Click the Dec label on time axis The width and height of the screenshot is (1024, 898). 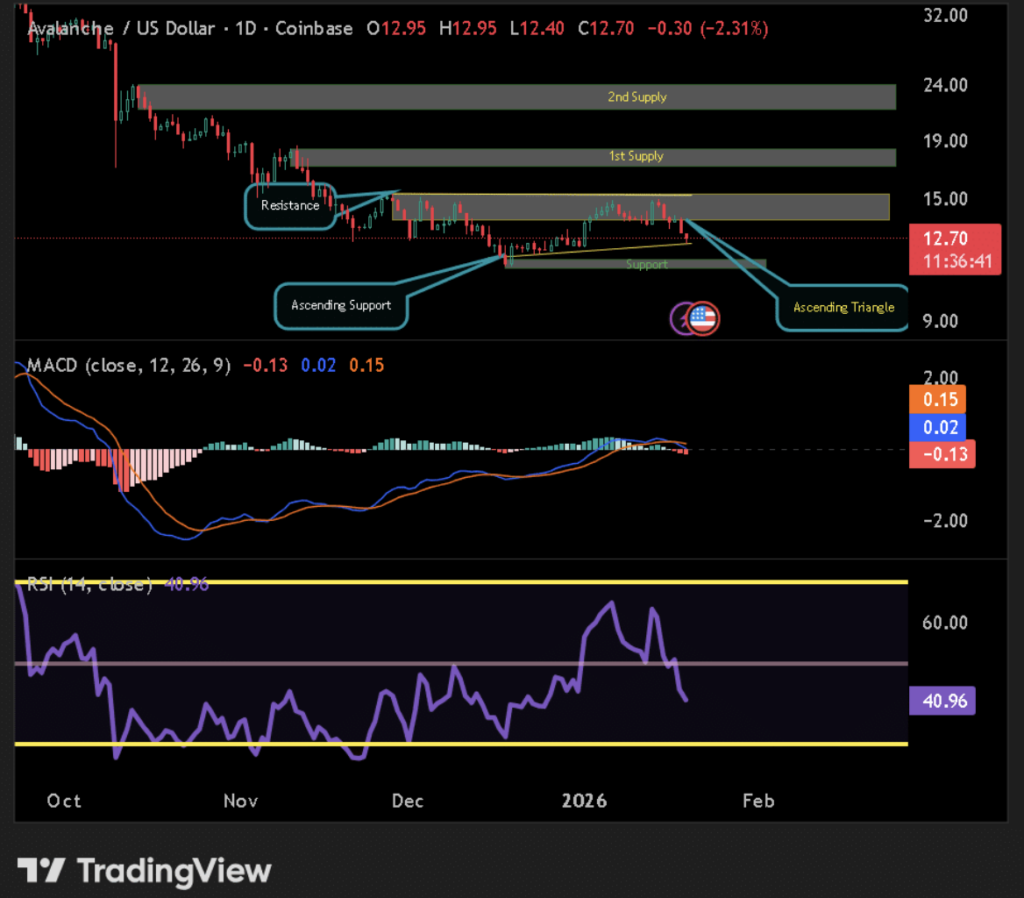407,801
